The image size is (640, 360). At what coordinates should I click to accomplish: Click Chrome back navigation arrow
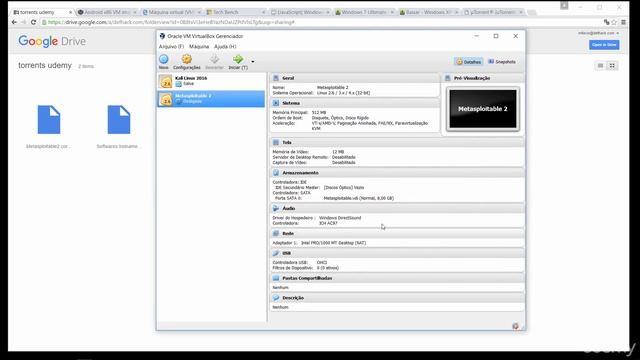tap(14, 22)
